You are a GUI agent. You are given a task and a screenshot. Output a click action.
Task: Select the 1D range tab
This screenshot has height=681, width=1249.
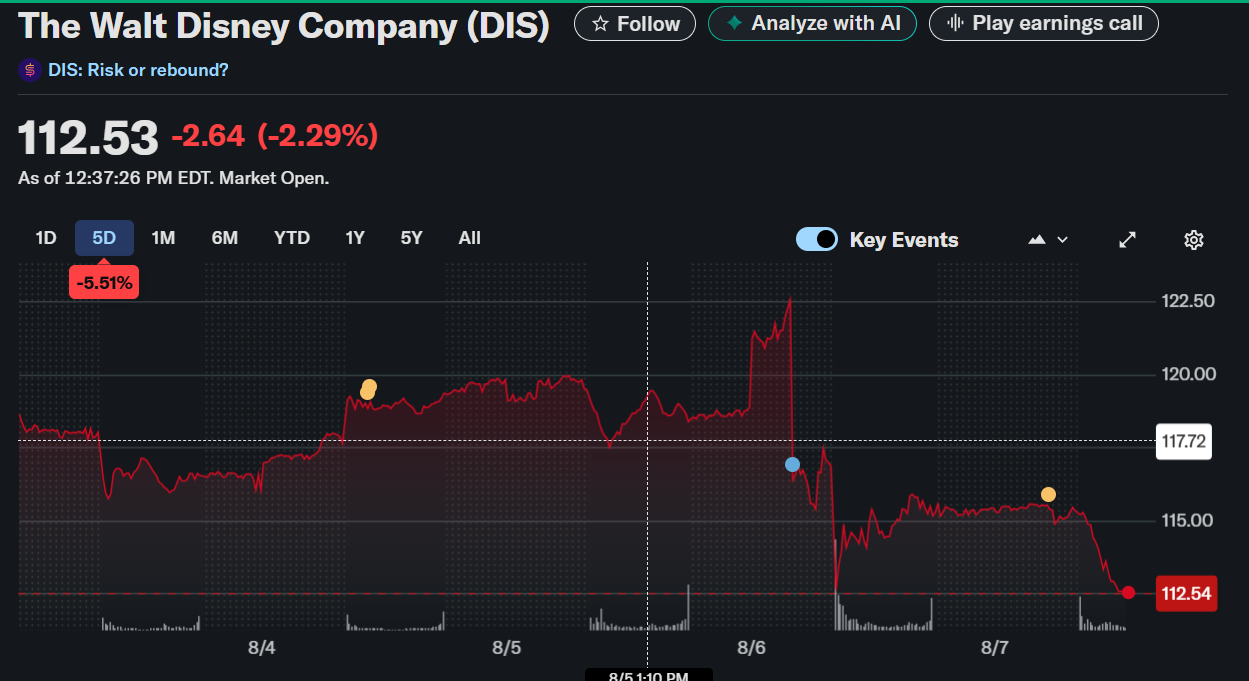46,238
